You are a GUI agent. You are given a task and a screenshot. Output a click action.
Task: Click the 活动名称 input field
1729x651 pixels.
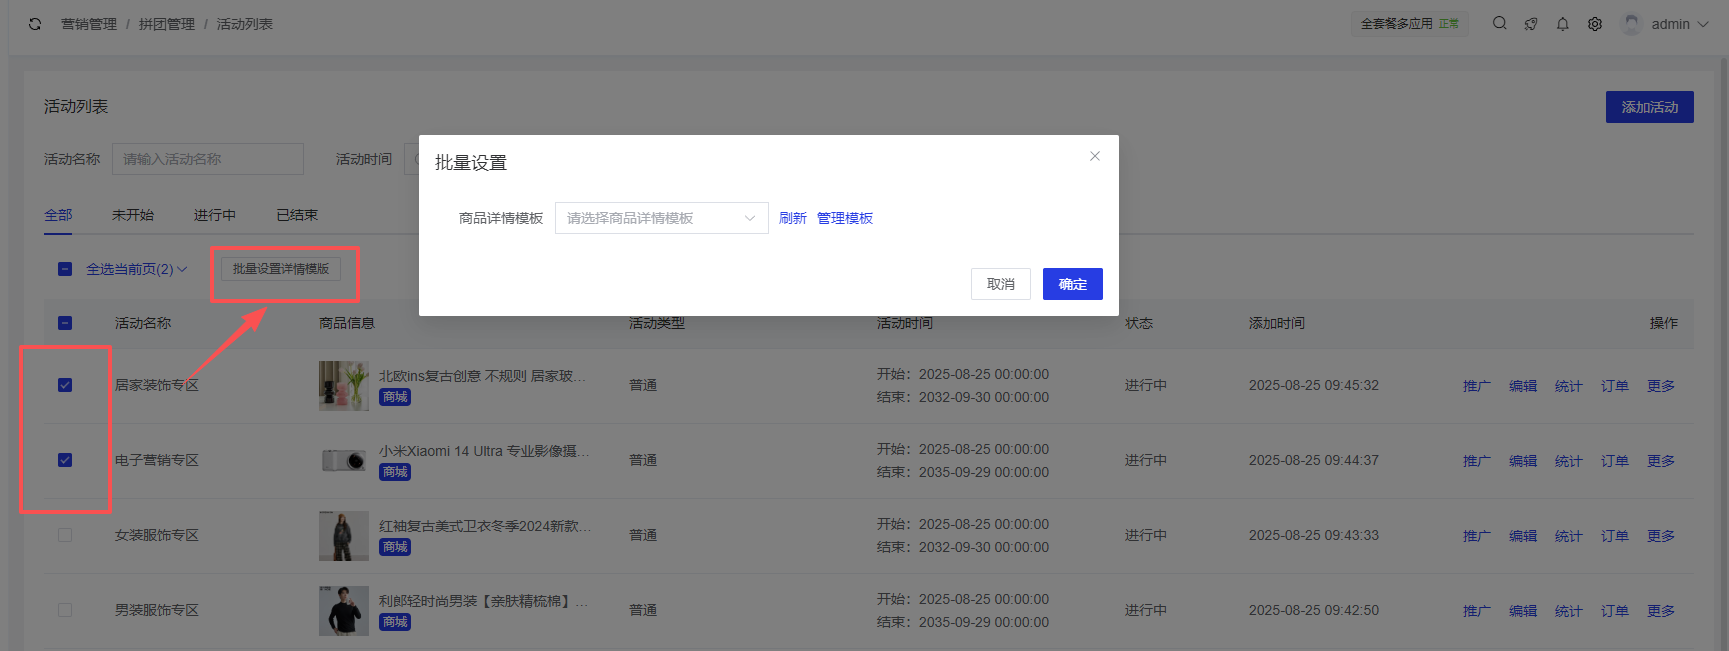tap(207, 159)
